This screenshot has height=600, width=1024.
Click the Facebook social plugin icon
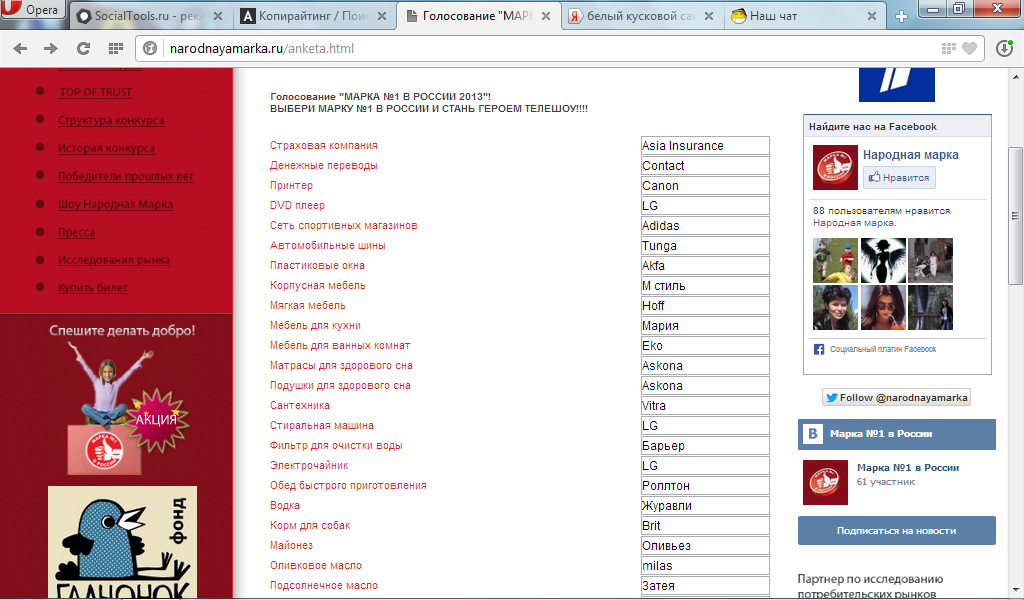(819, 349)
